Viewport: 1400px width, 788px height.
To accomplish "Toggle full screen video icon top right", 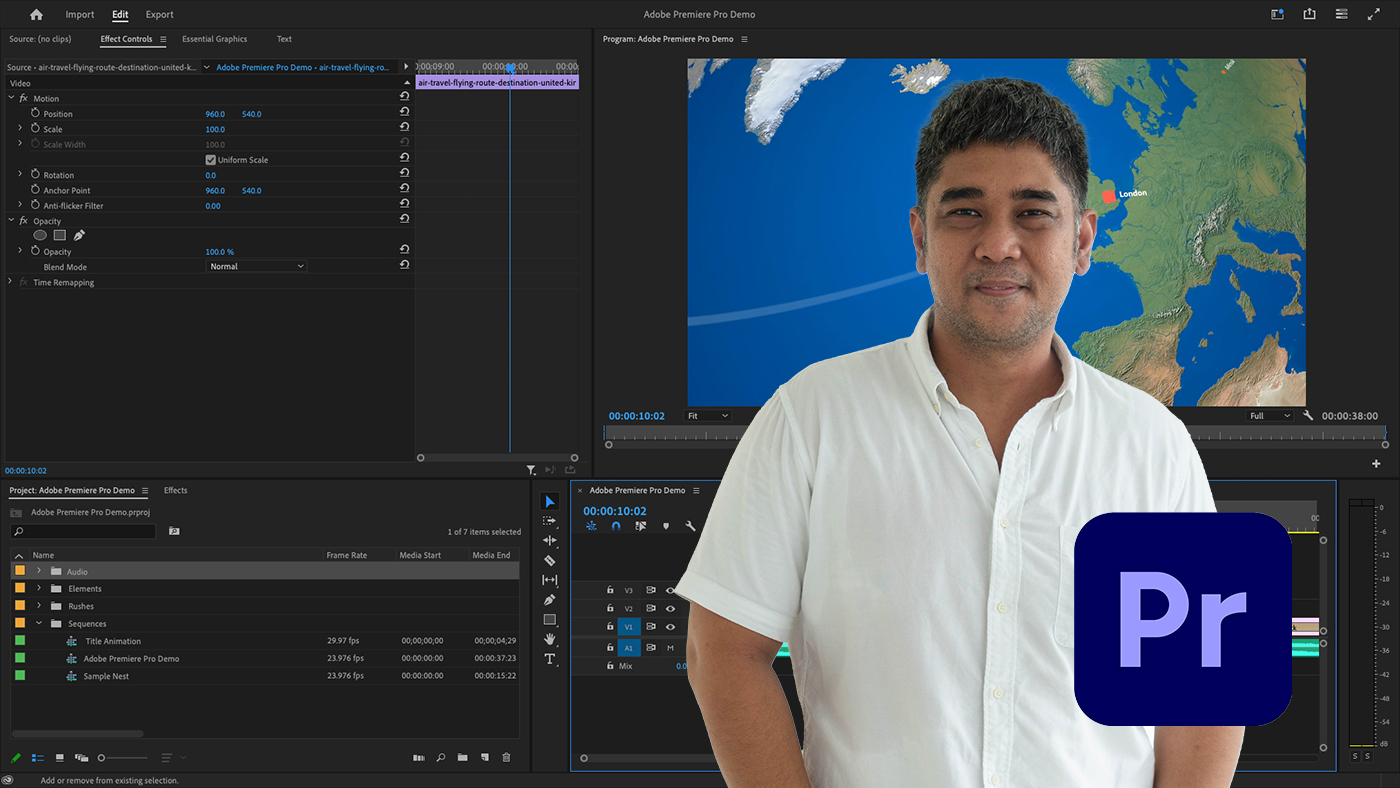I will click(1372, 14).
